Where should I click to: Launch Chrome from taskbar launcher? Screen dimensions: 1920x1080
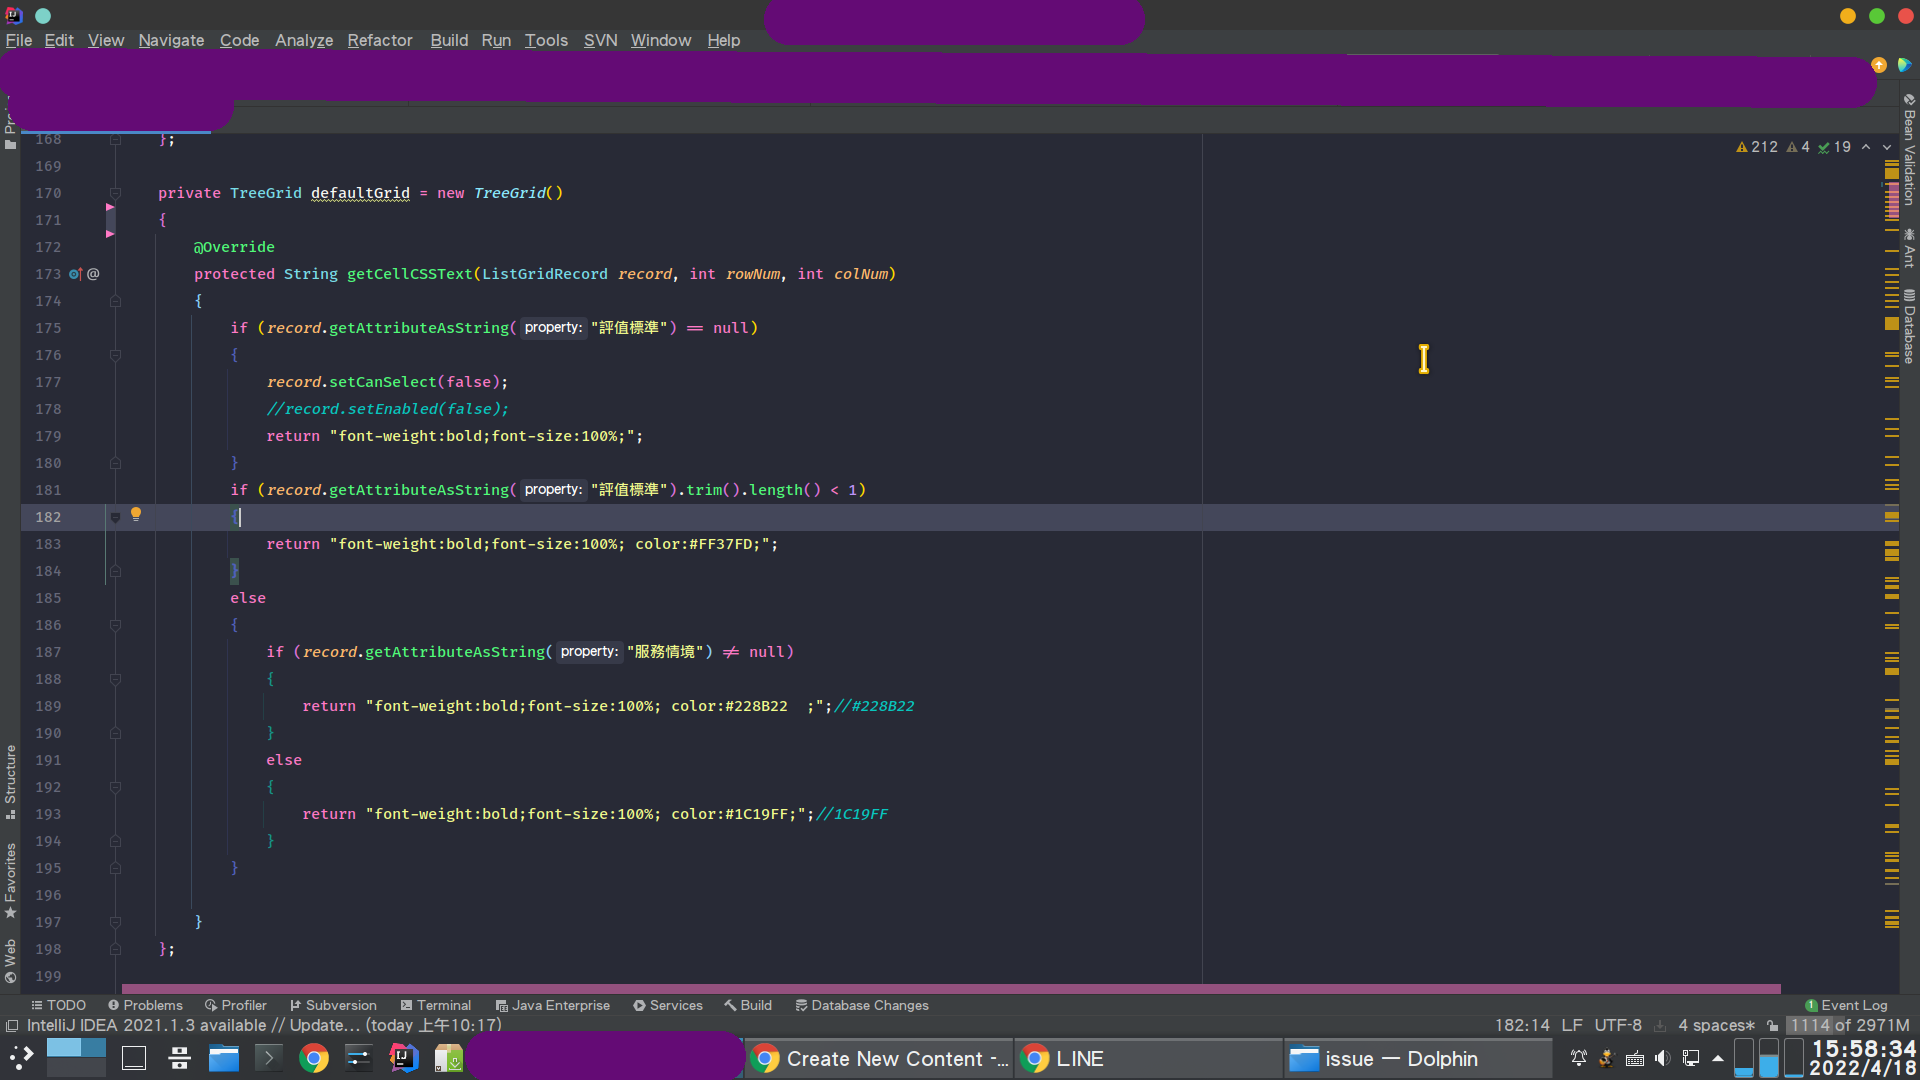314,1058
